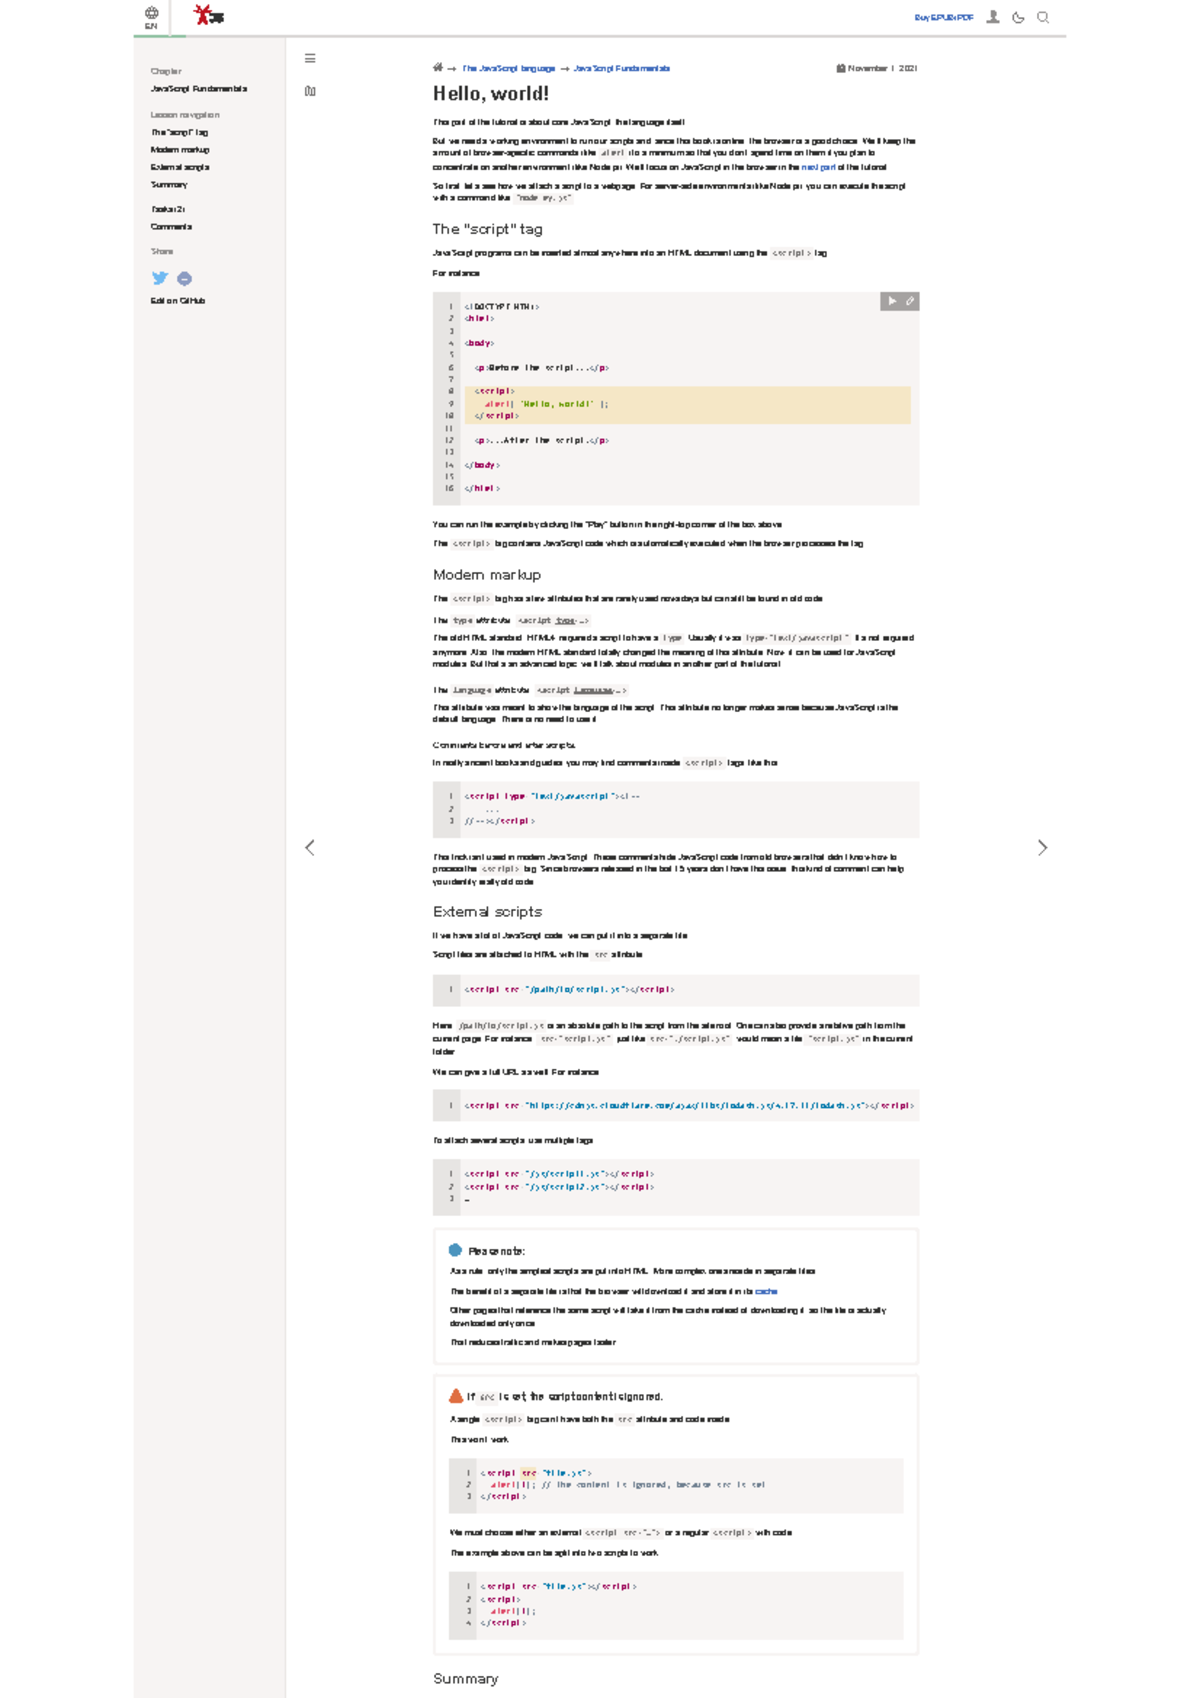Open the Buy EPUB/PDF link
The height and width of the screenshot is (1698, 1200).
click(943, 18)
